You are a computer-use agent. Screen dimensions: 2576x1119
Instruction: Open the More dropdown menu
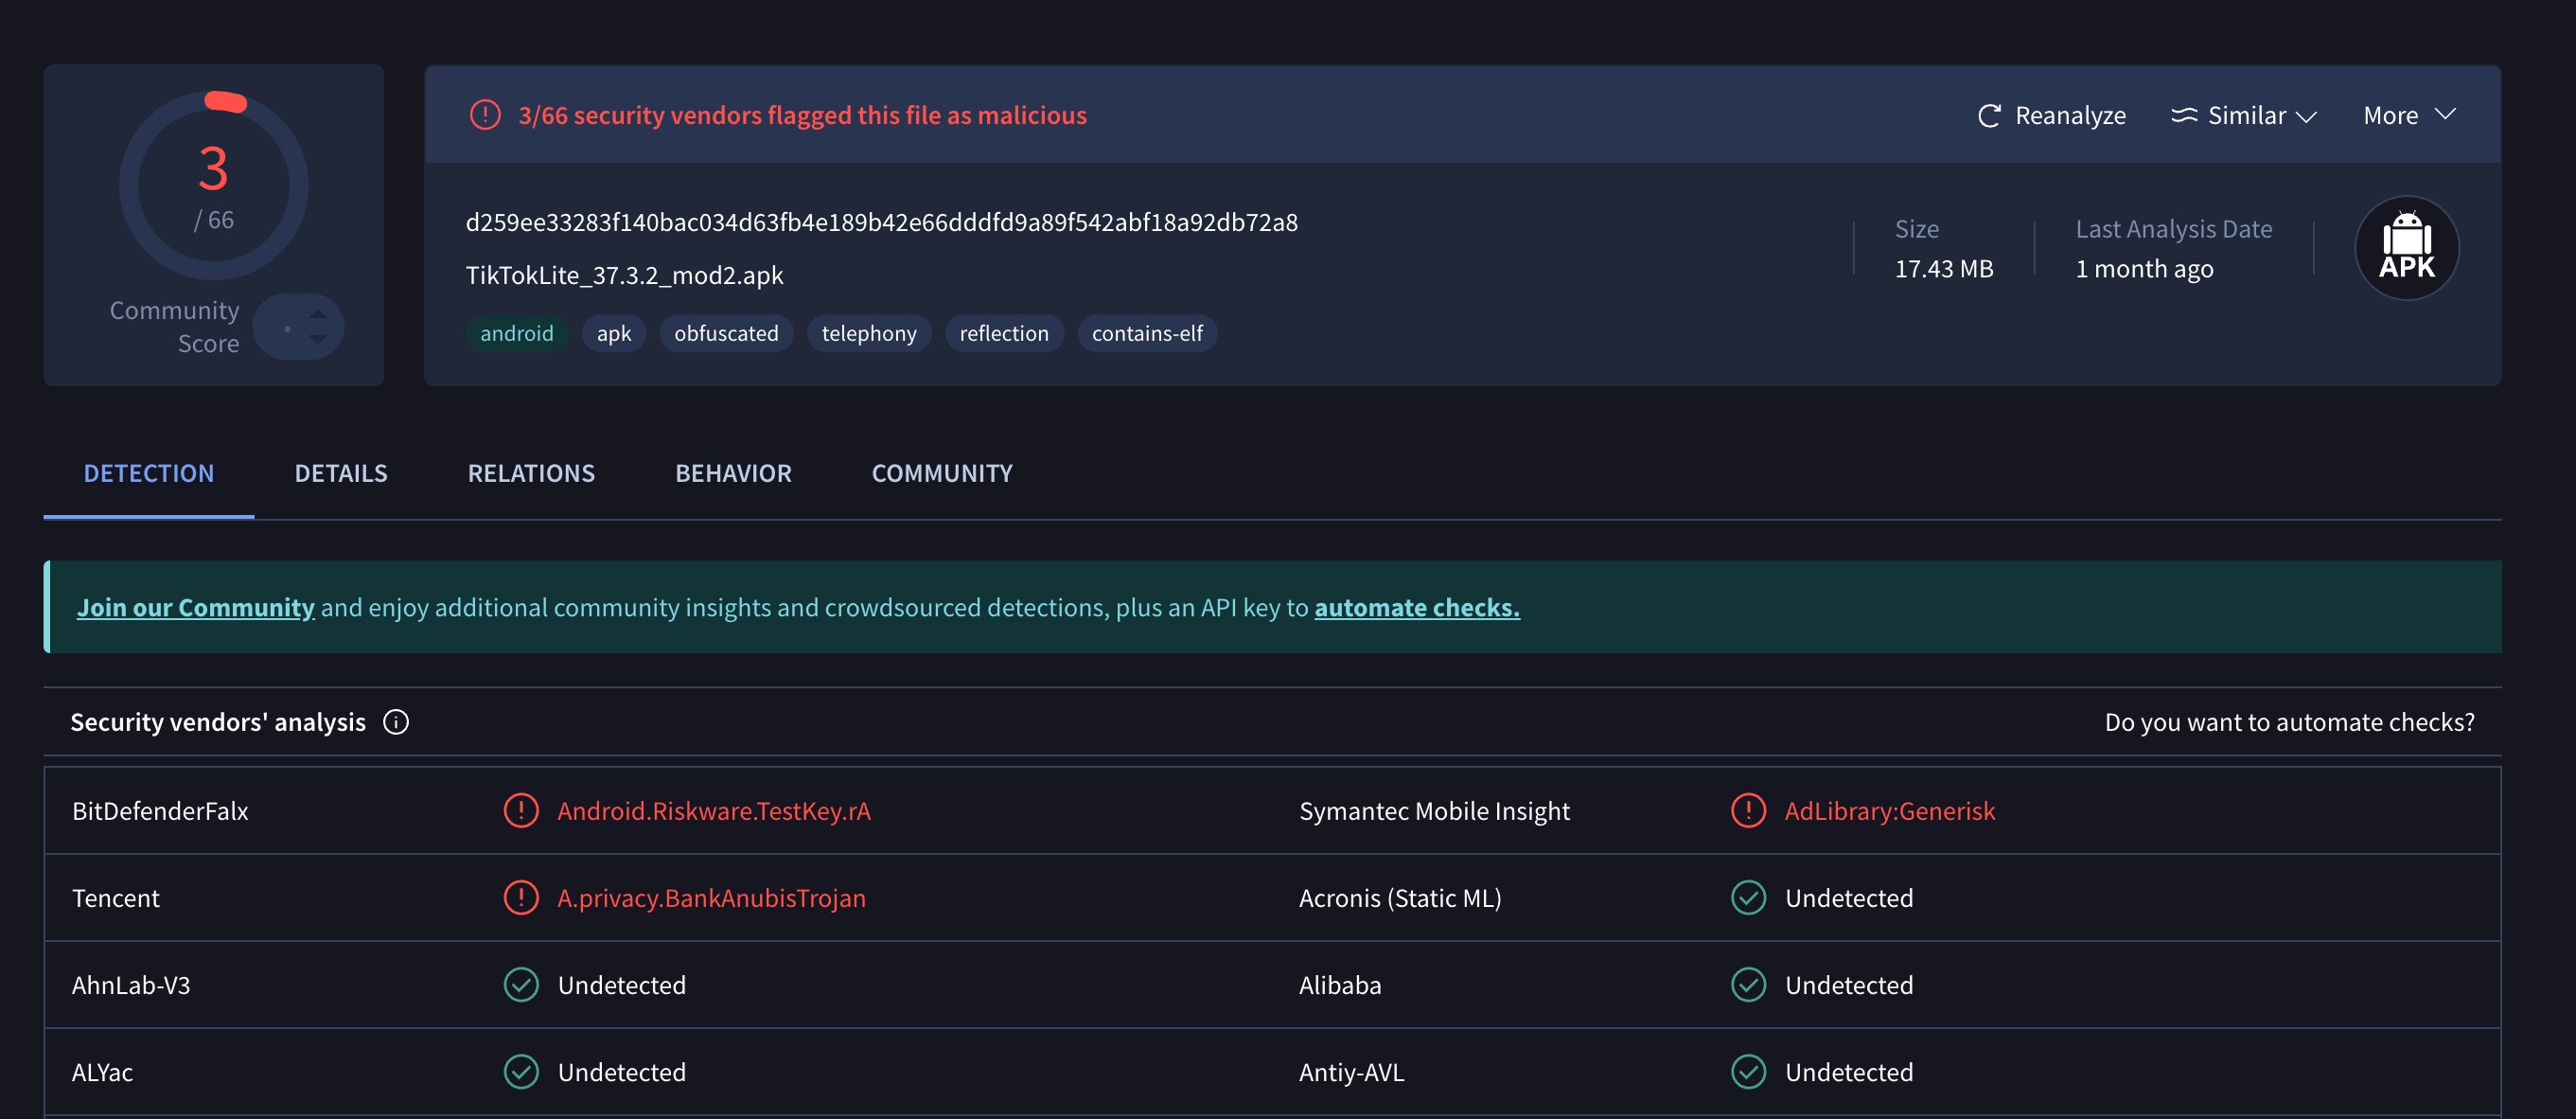(2409, 116)
